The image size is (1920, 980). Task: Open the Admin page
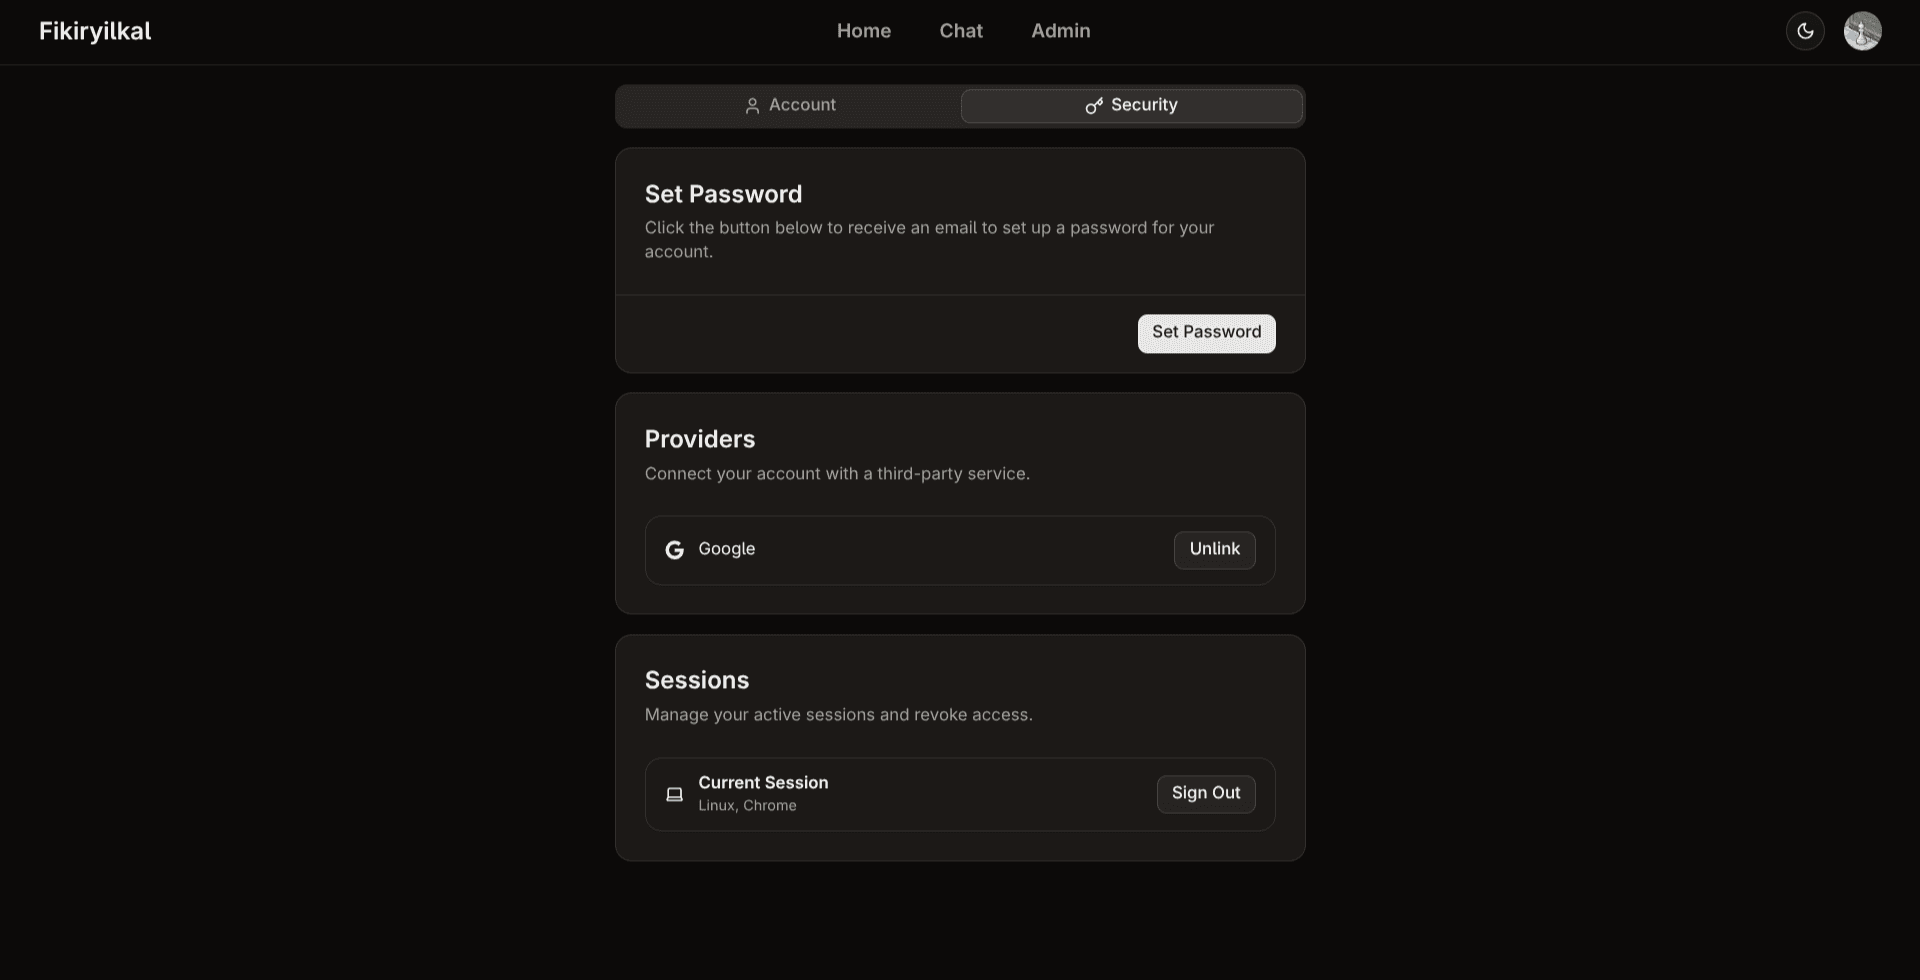pos(1060,31)
